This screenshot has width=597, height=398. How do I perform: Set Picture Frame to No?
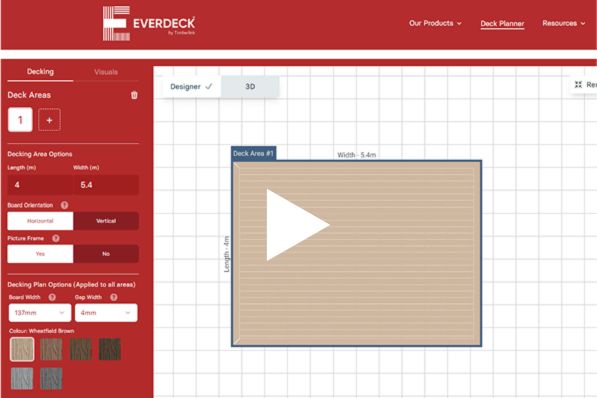[106, 254]
